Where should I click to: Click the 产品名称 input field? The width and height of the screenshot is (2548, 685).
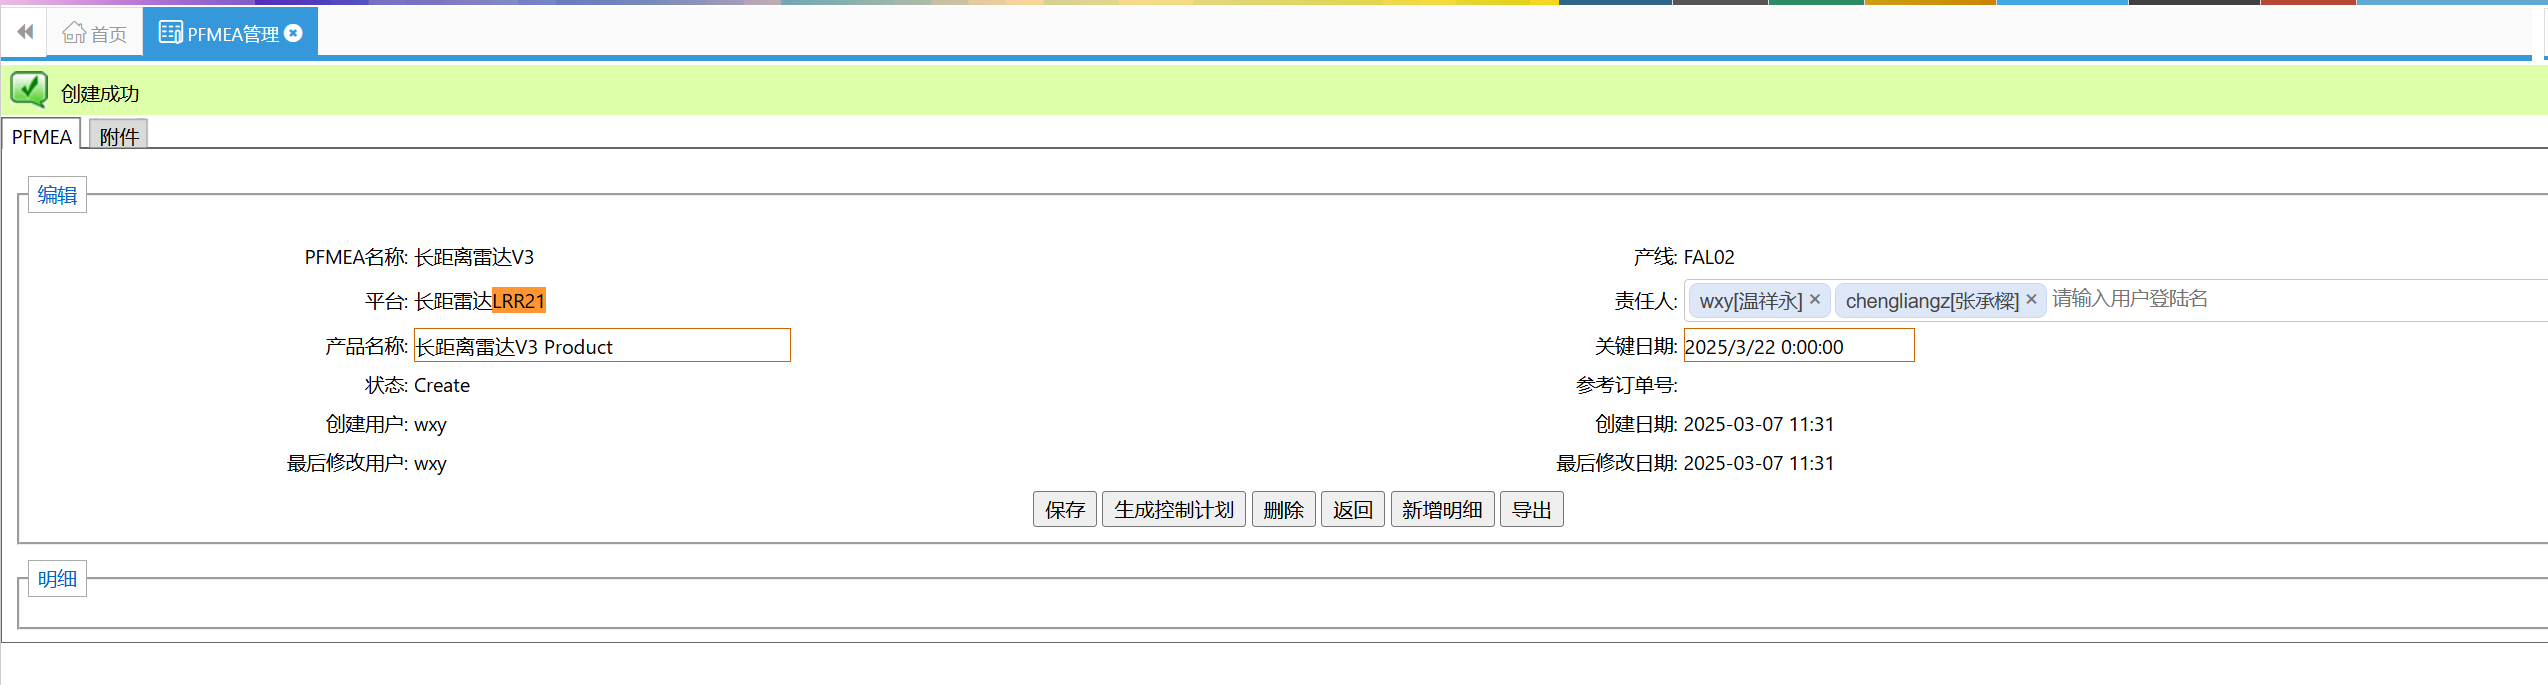(602, 346)
